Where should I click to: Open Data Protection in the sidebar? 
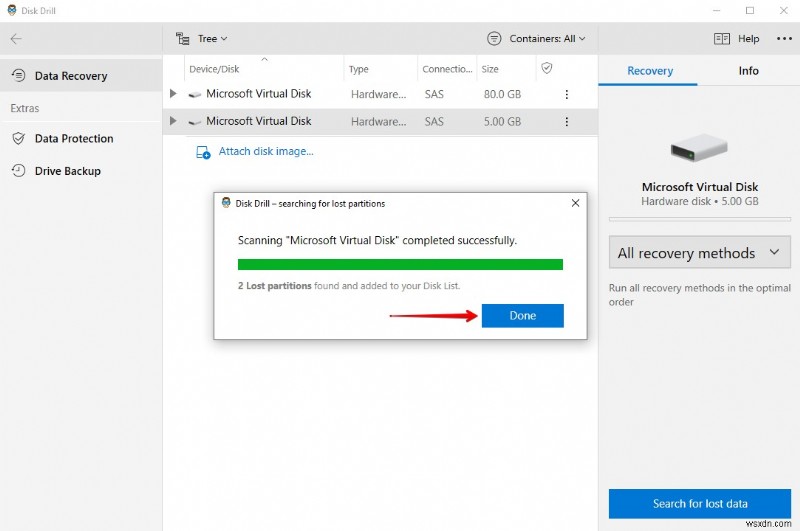coord(74,139)
